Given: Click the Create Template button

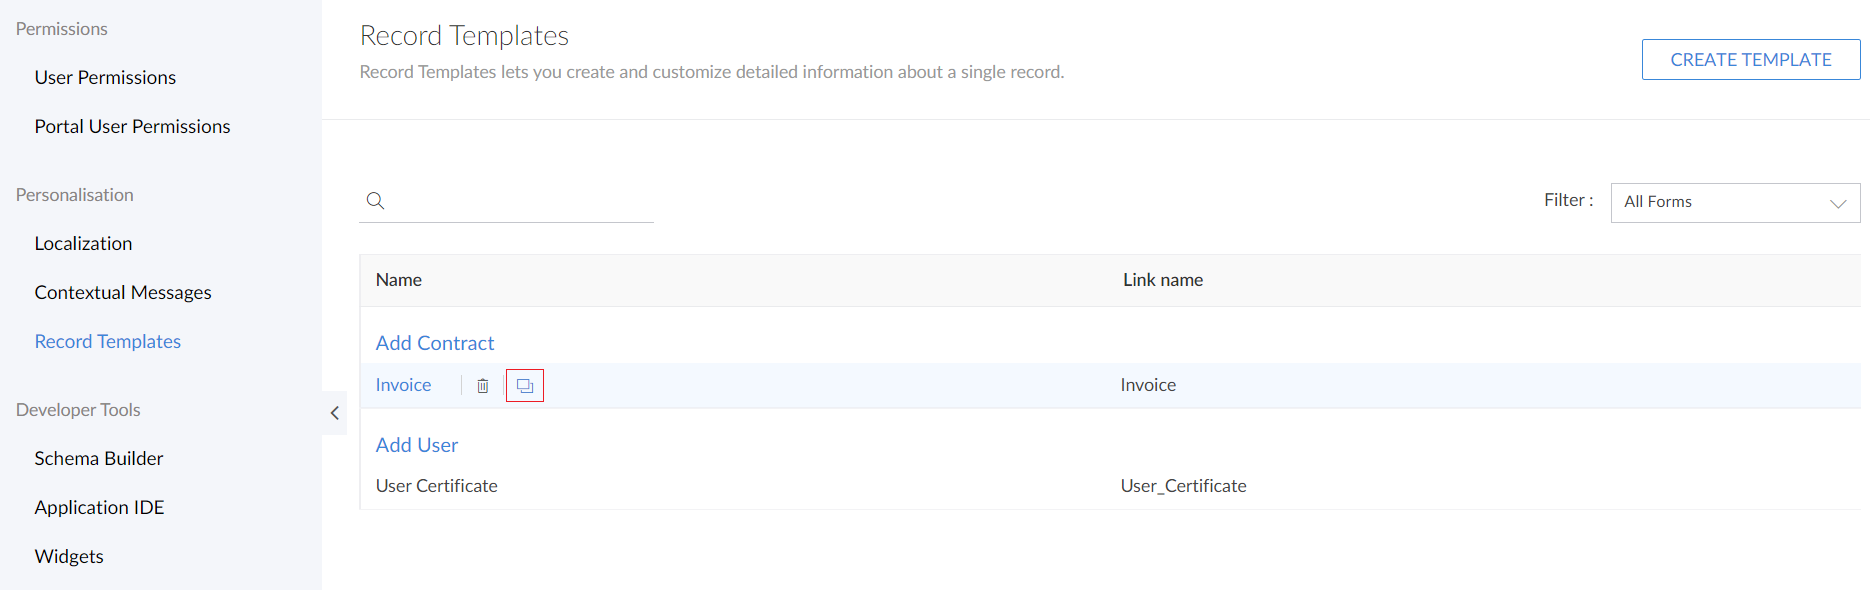Looking at the screenshot, I should pos(1750,60).
